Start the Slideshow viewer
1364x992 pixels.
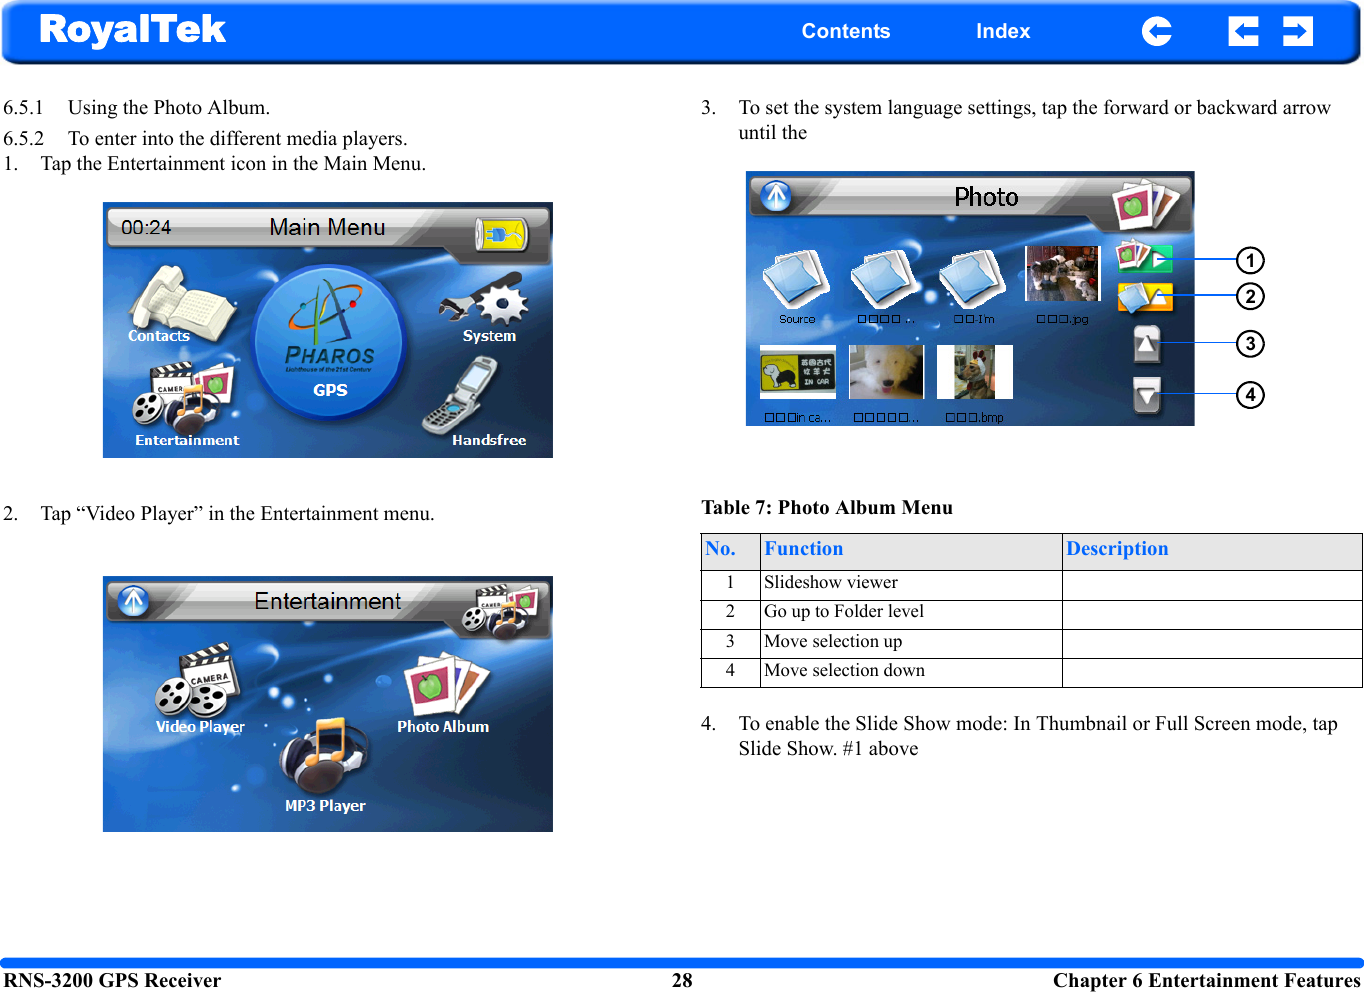(1144, 257)
